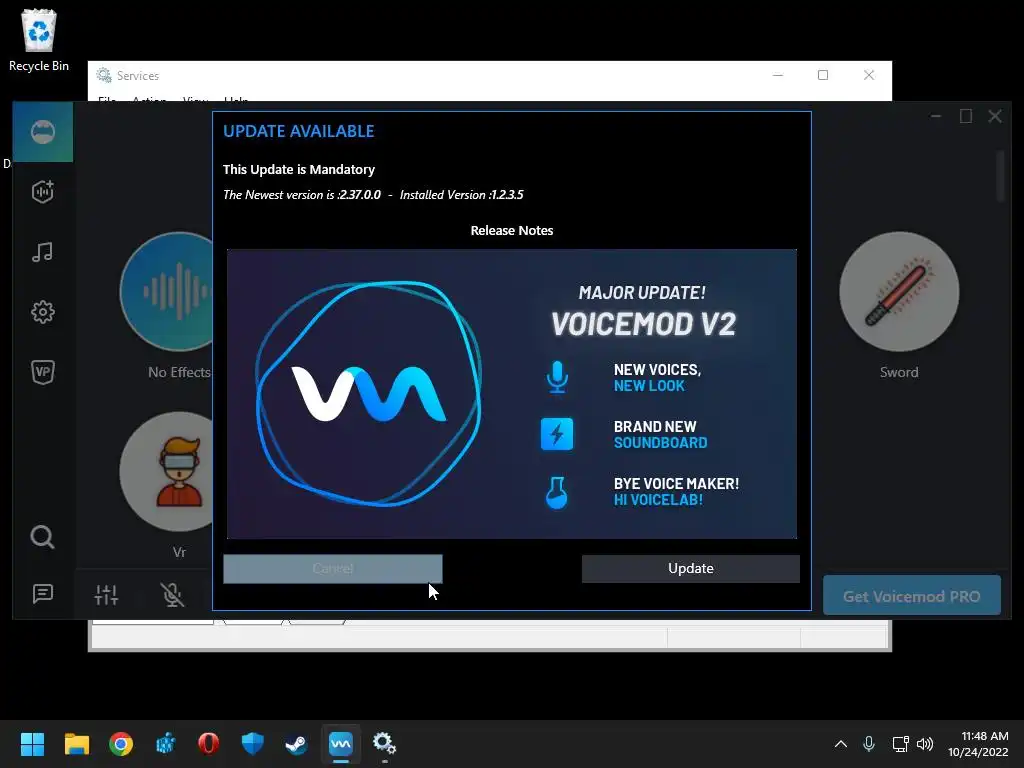Open the Voicelab icon in sidebar
This screenshot has height=768, width=1024.
pos(42,191)
